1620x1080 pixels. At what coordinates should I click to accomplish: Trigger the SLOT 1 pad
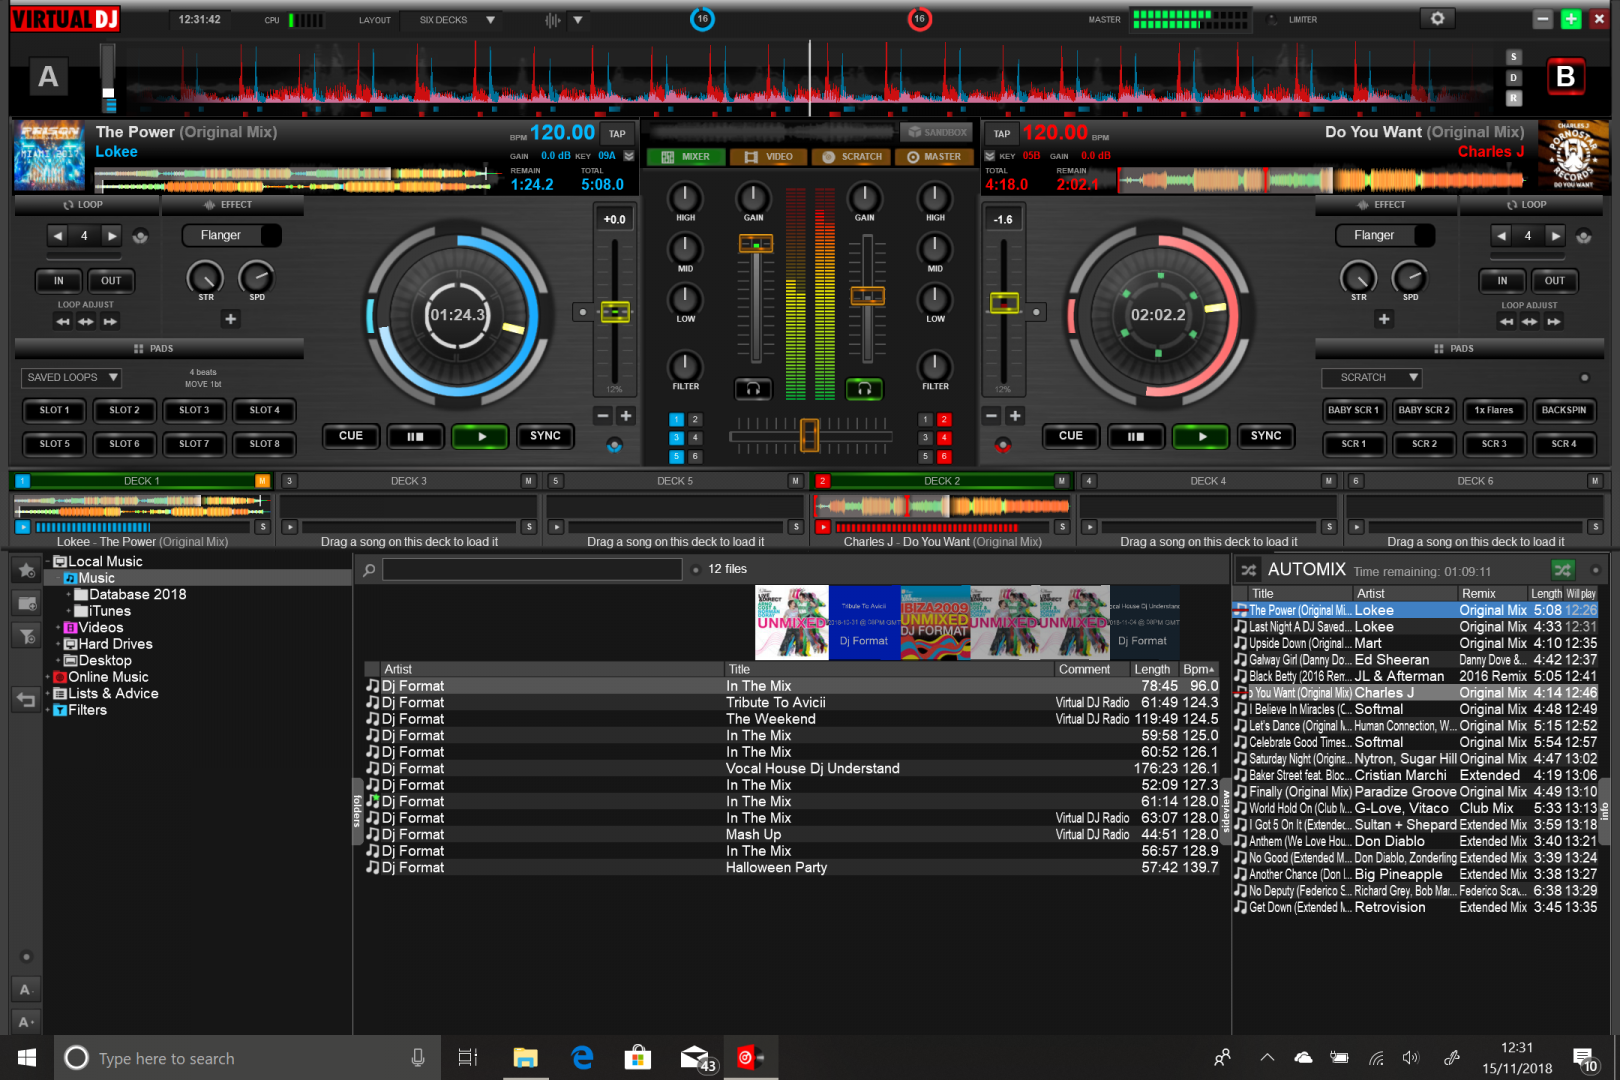55,411
